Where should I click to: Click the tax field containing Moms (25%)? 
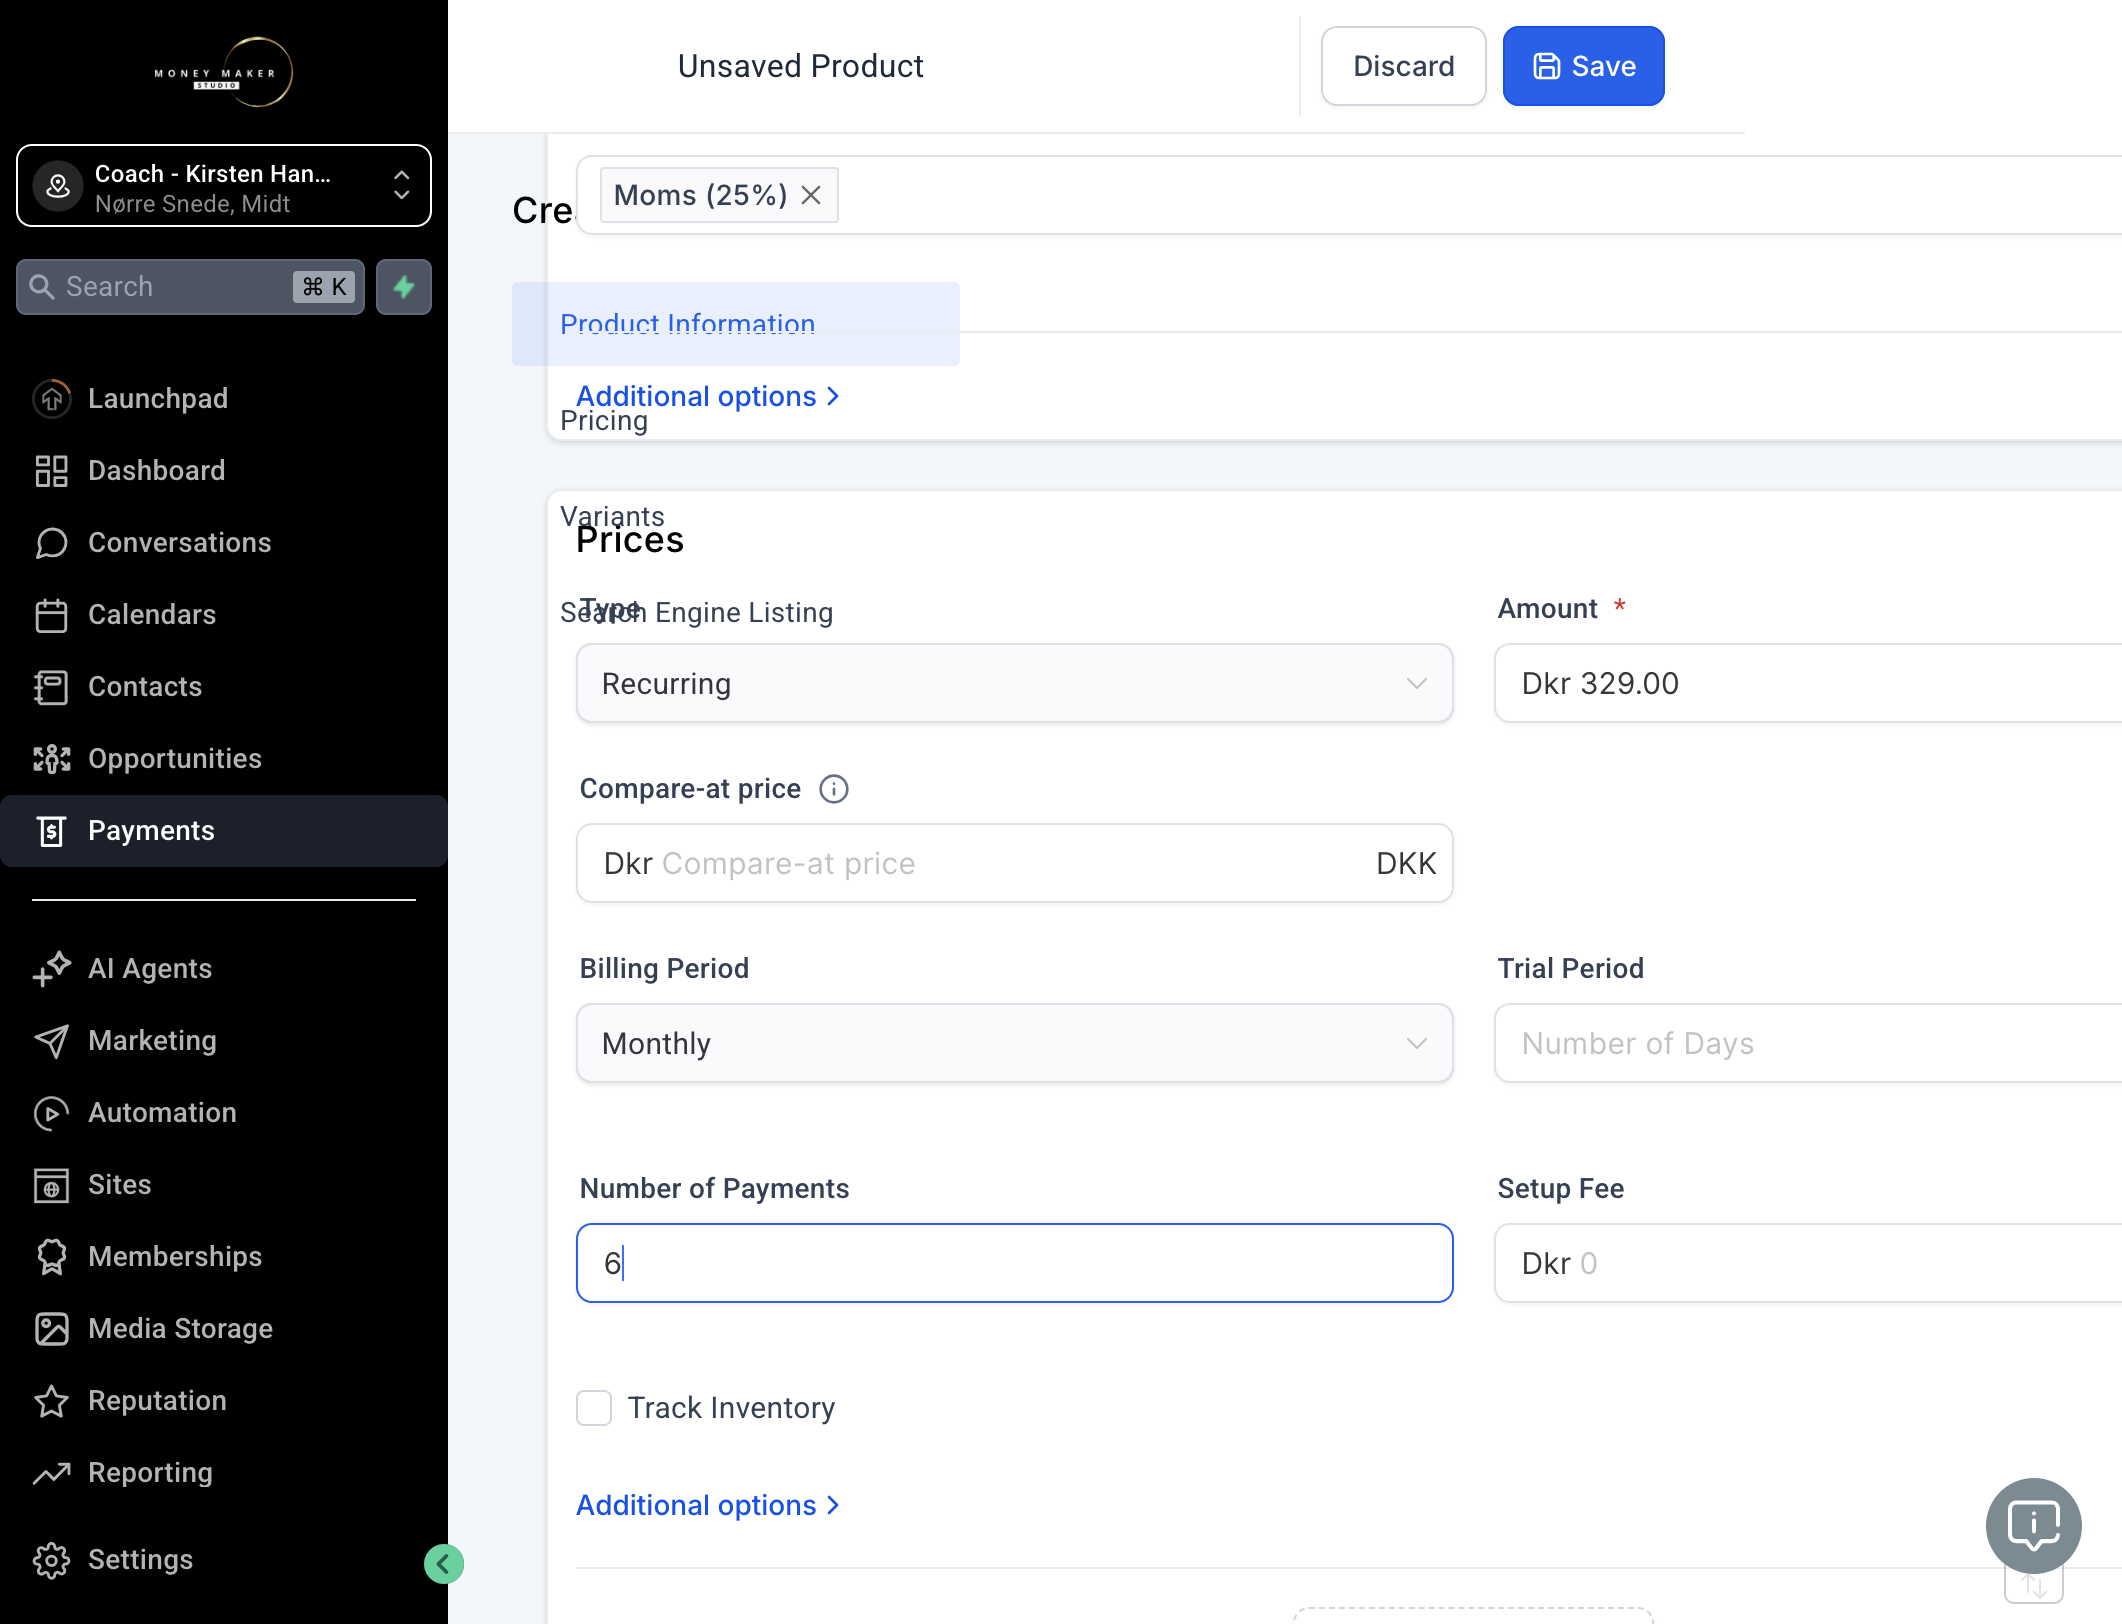pyautogui.click(x=1349, y=195)
